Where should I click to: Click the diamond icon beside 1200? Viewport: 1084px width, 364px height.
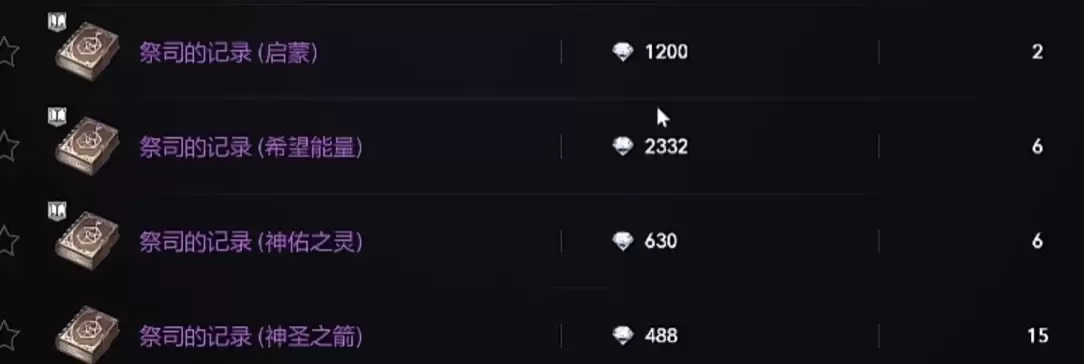coord(623,52)
